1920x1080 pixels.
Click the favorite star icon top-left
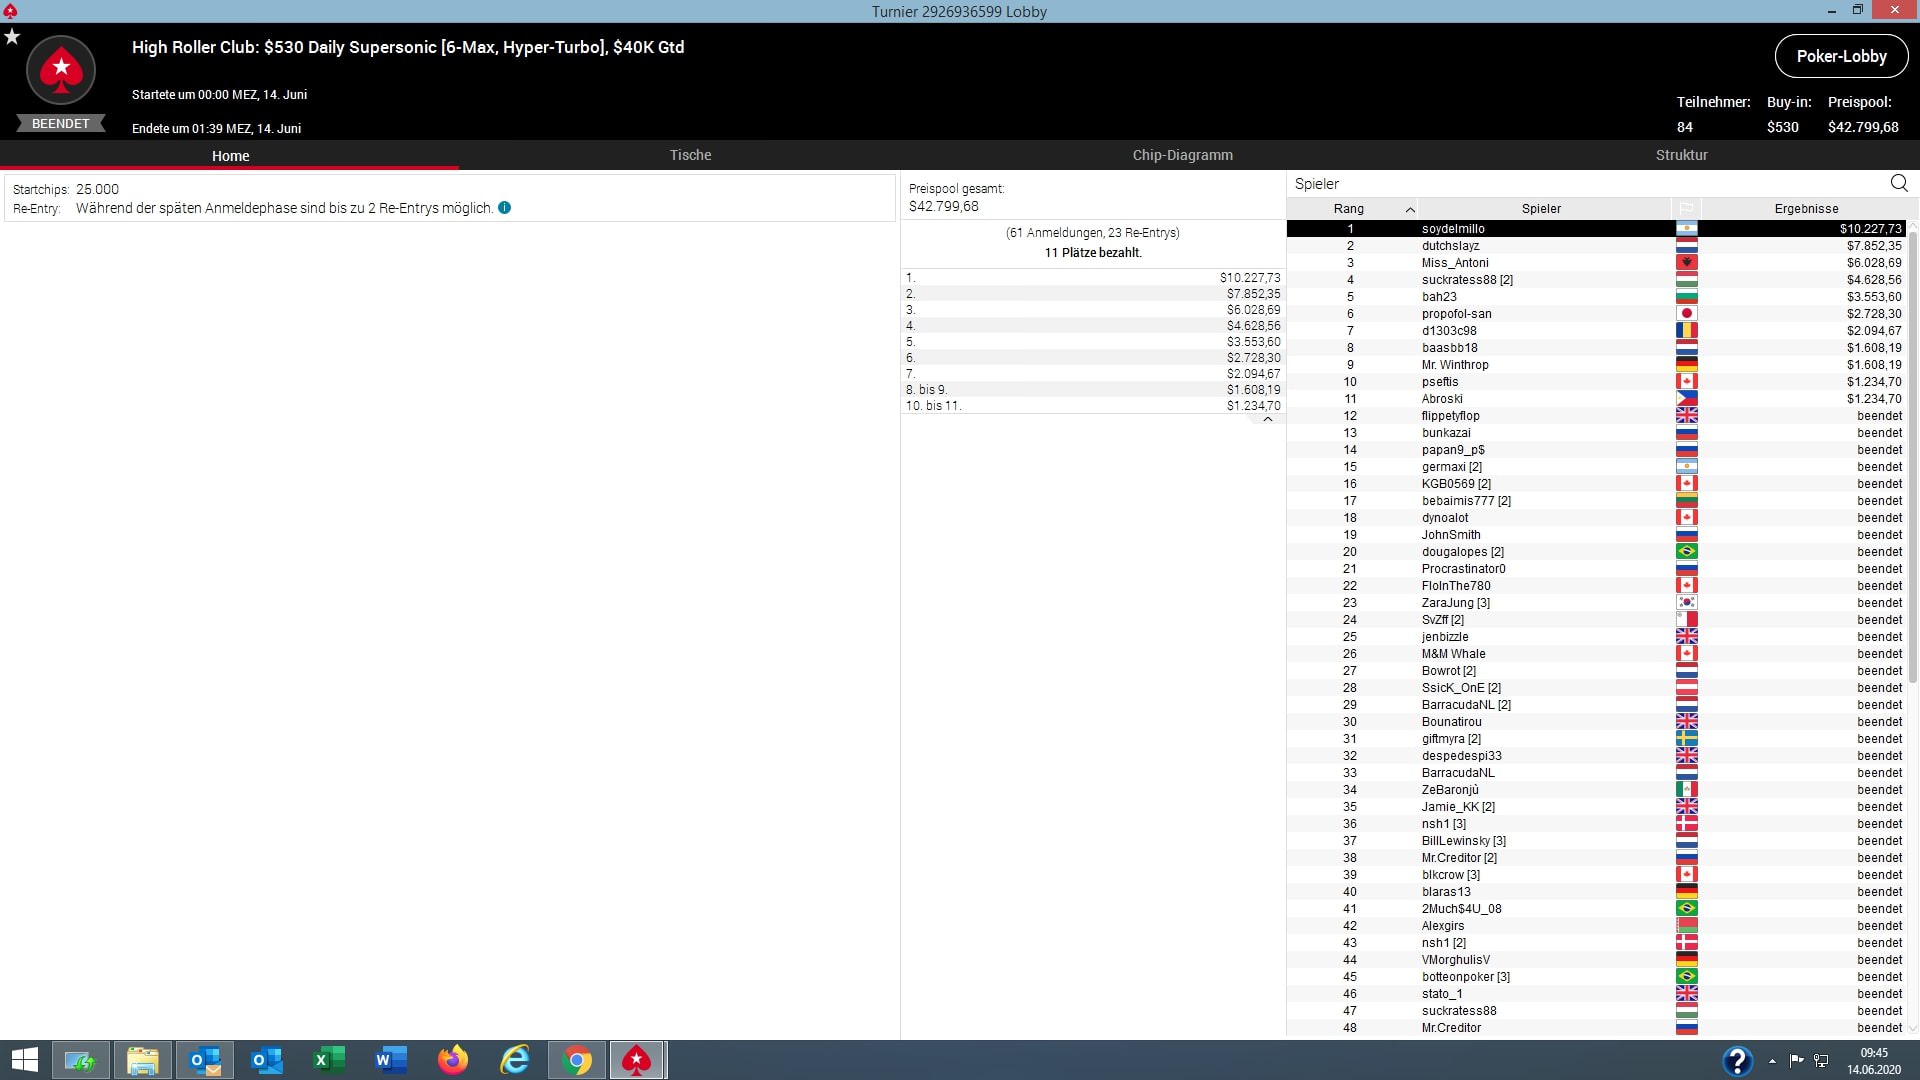[12, 37]
